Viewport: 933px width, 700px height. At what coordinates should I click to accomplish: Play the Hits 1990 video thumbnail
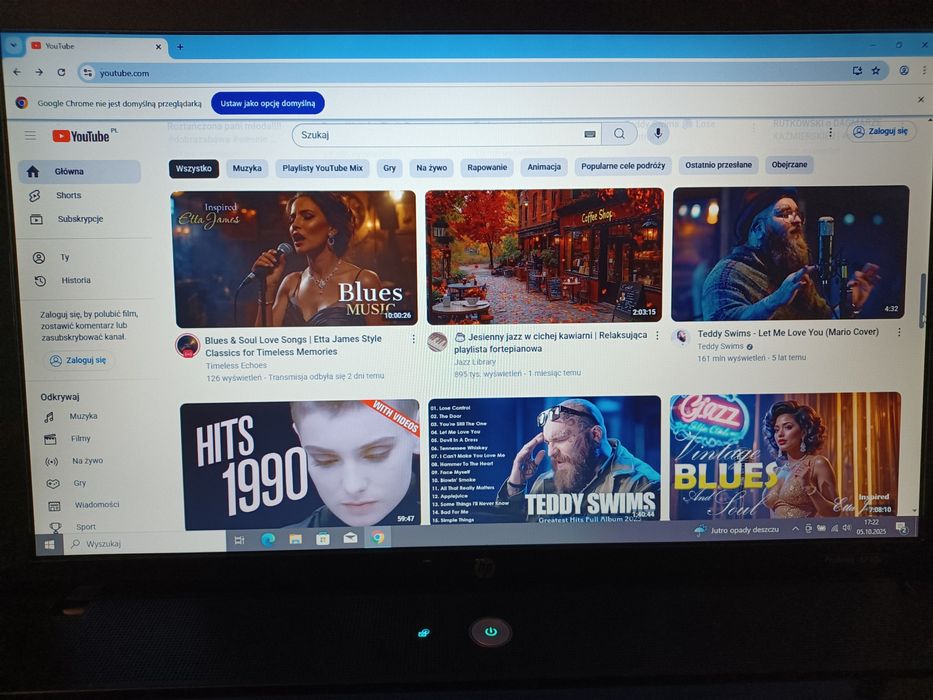[300, 464]
